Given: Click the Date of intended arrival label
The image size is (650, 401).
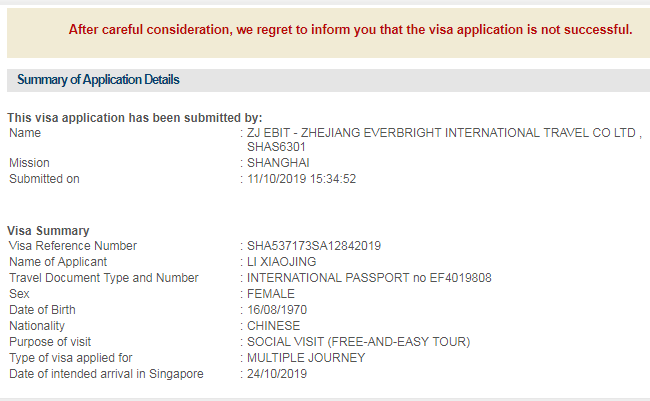Looking at the screenshot, I should coord(105,374).
